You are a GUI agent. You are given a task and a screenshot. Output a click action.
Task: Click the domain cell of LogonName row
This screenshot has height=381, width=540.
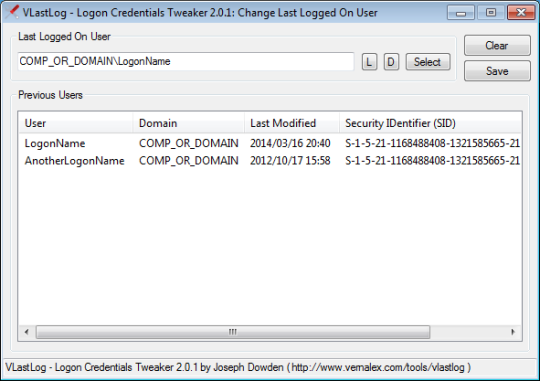click(x=188, y=143)
